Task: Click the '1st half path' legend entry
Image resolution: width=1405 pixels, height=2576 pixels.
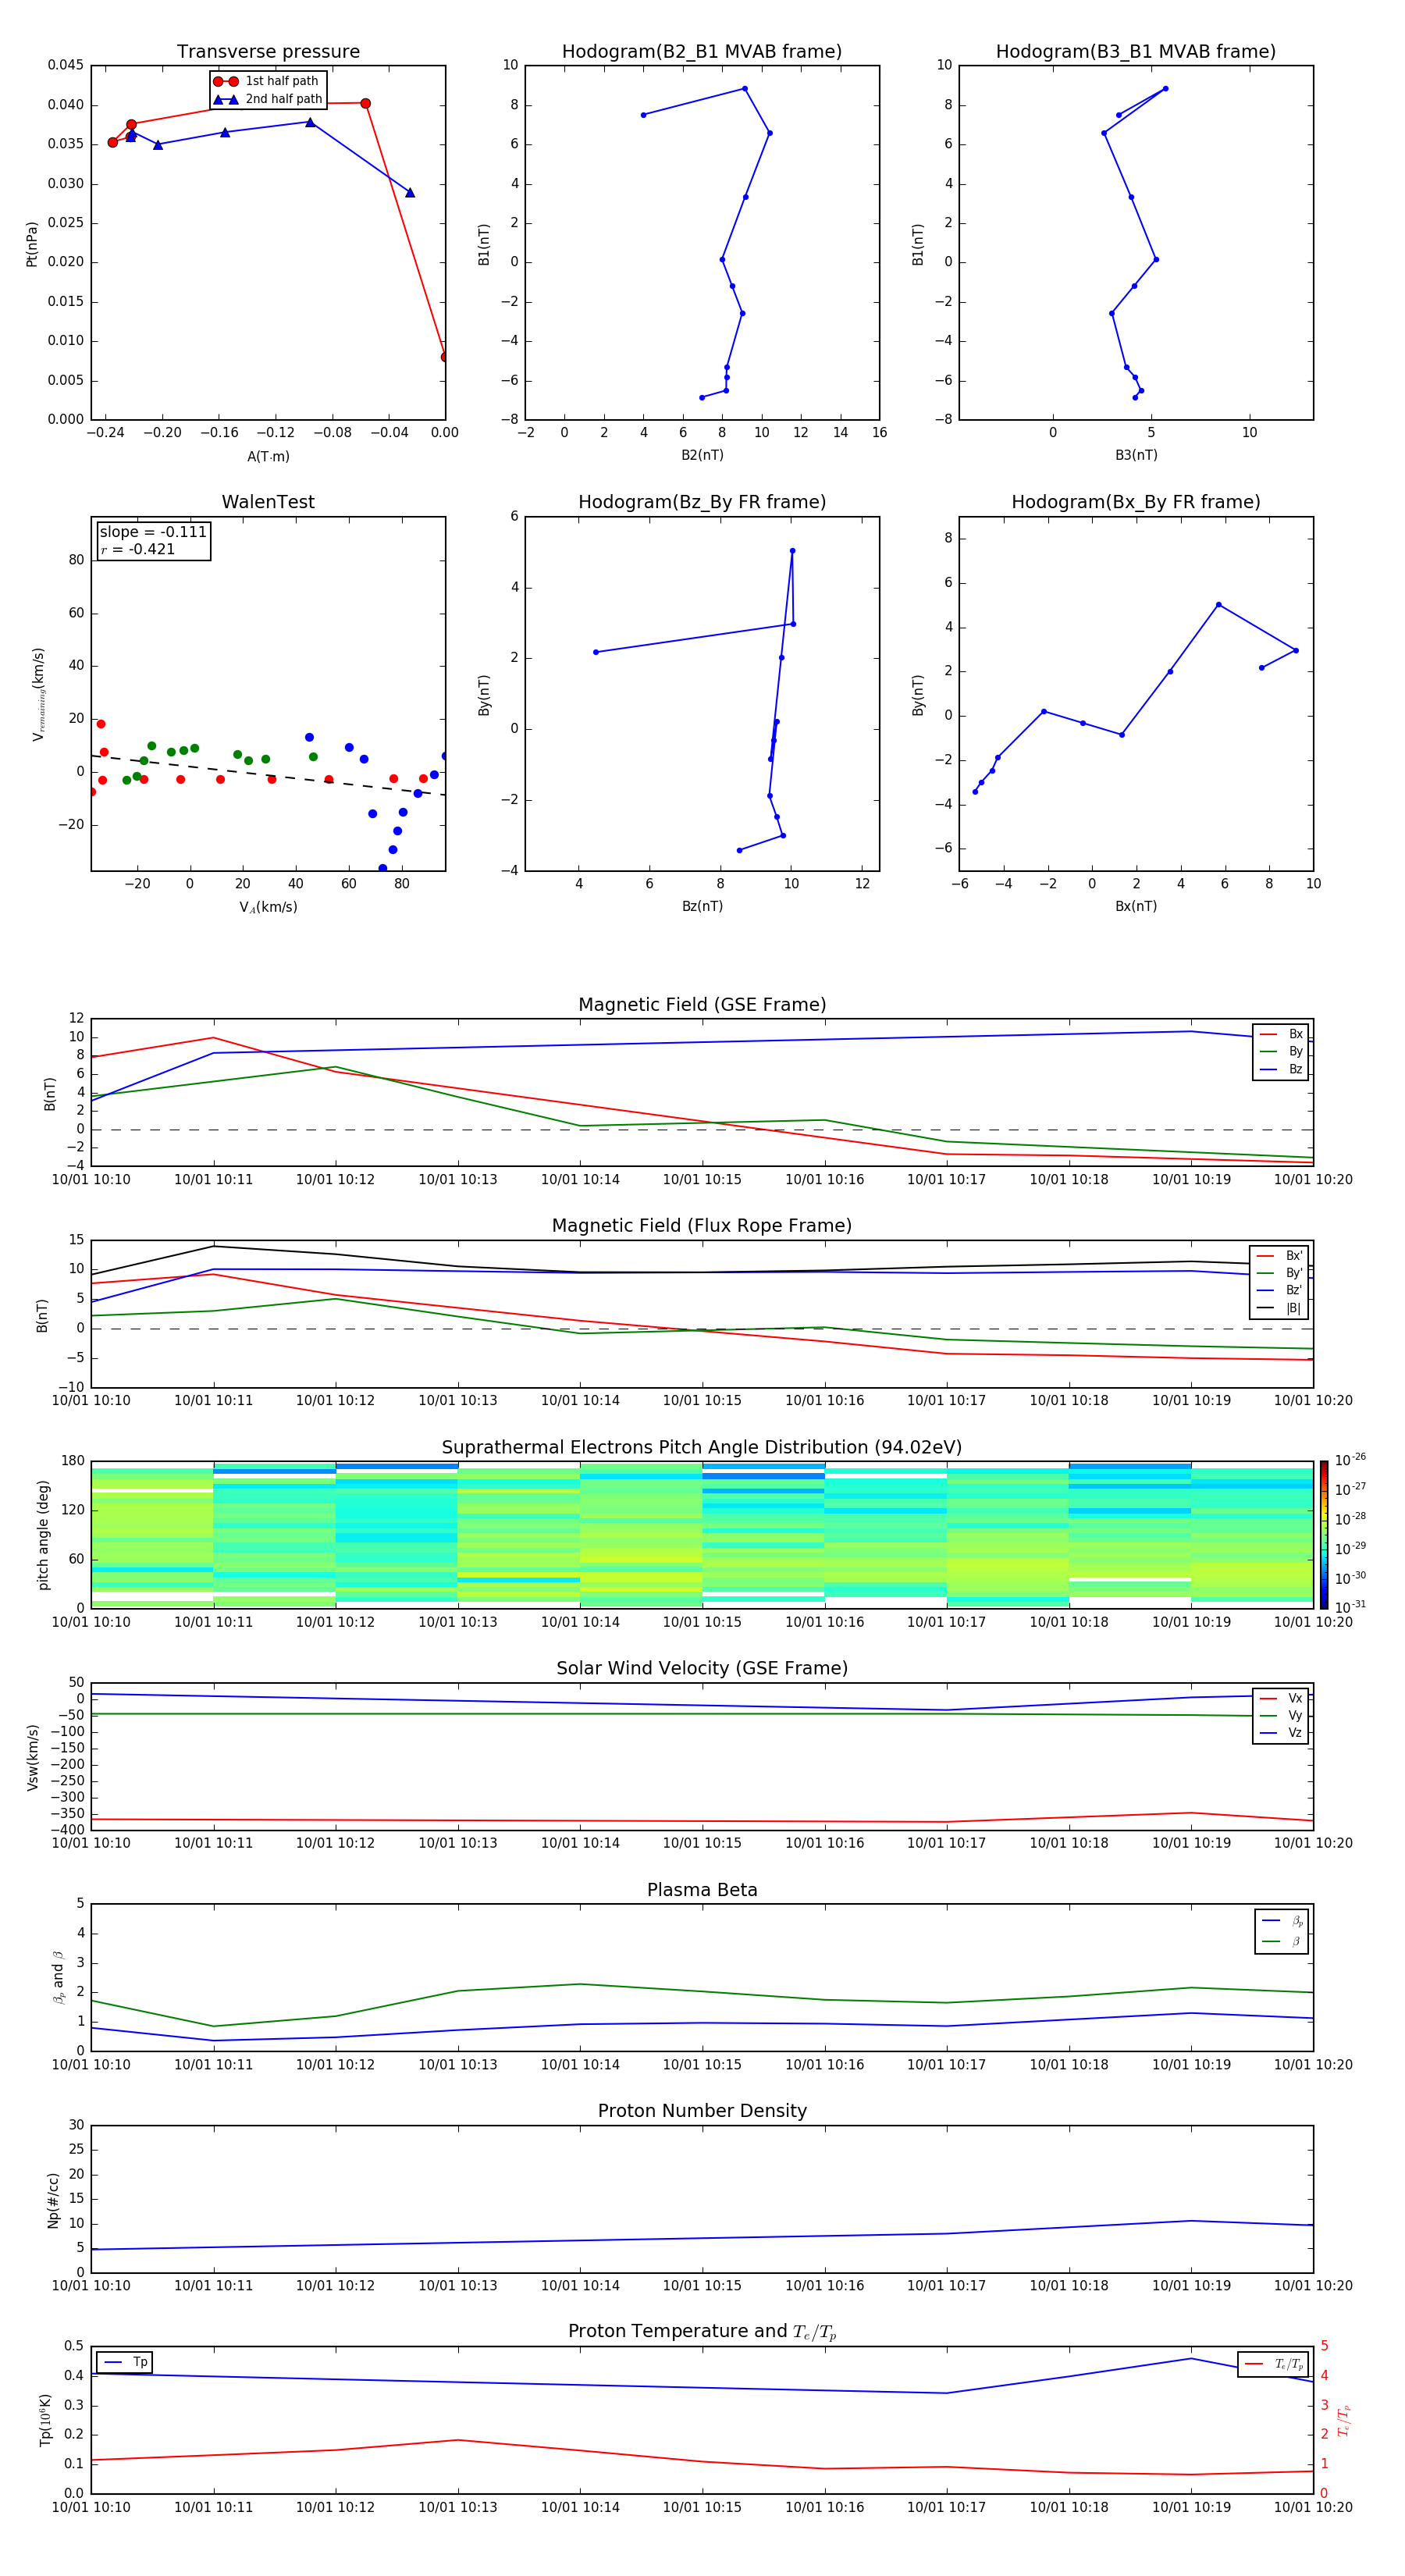Action: tap(266, 81)
